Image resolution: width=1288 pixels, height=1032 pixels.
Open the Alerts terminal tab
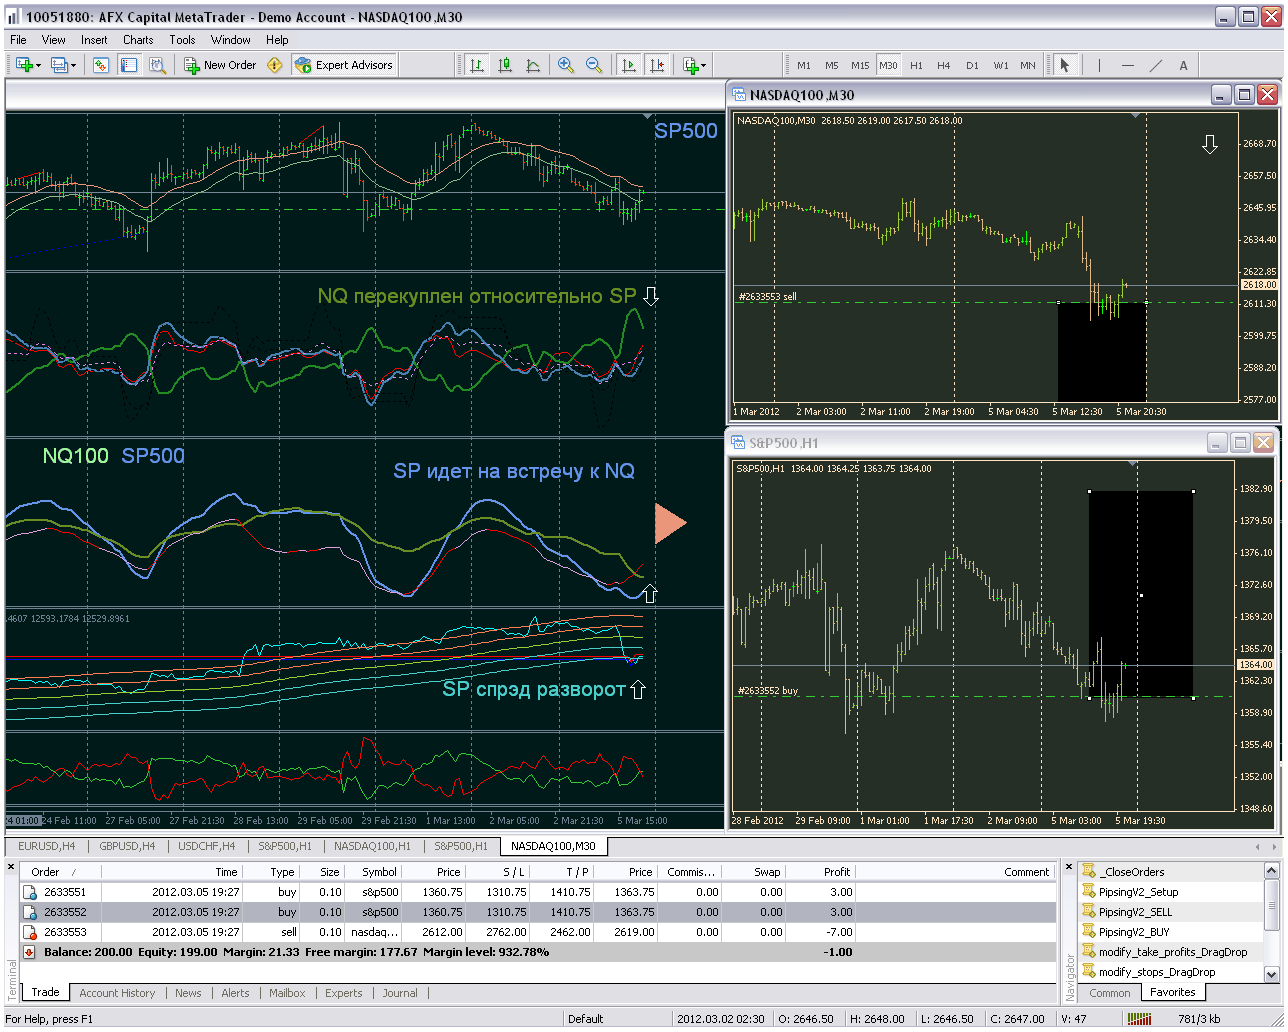[235, 993]
